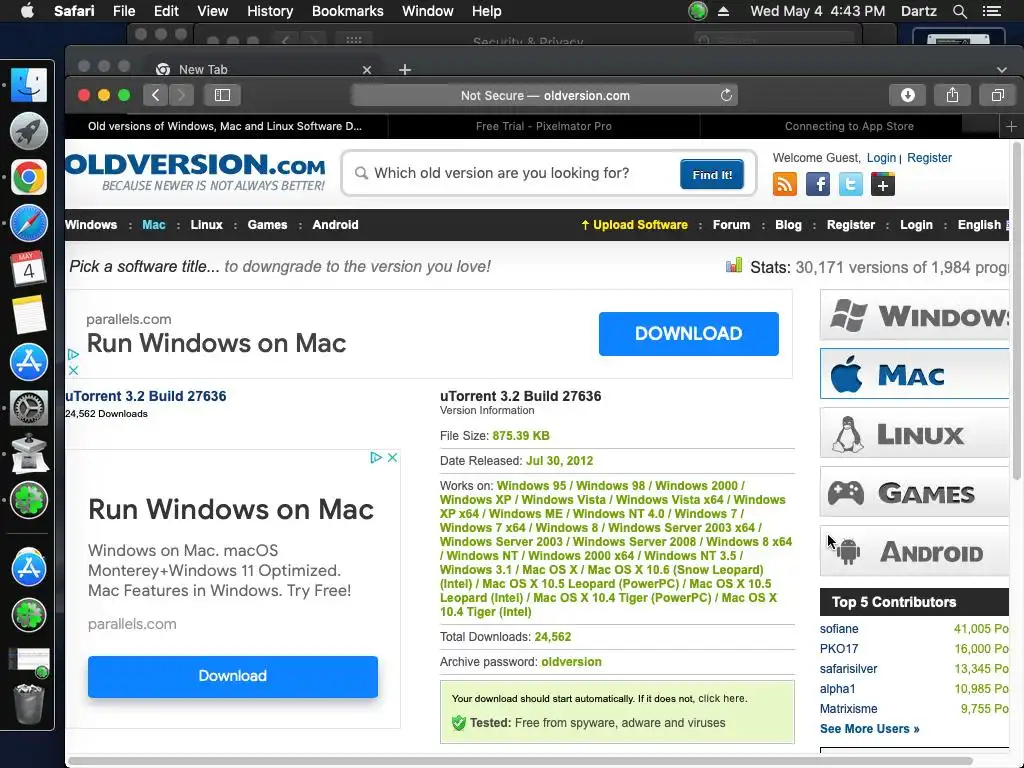Open Windows in site navigation bar
Viewport: 1024px width, 768px height.
click(x=91, y=225)
